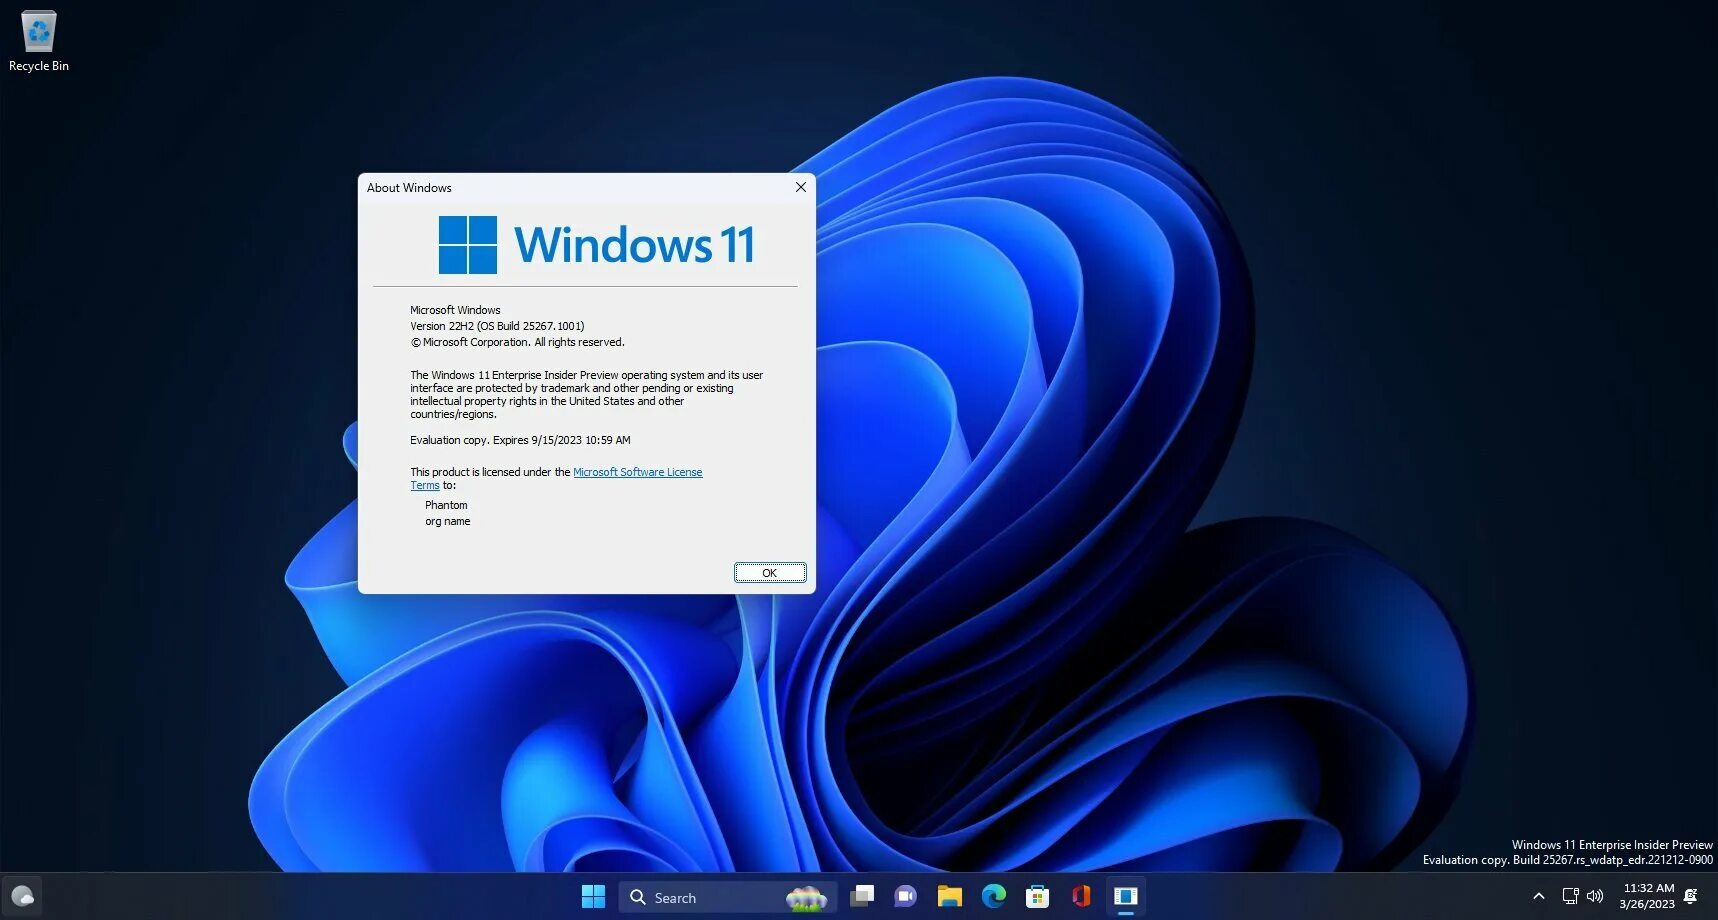This screenshot has height=920, width=1718.
Task: Click the licensed user name 'Phantom'
Action: (446, 505)
